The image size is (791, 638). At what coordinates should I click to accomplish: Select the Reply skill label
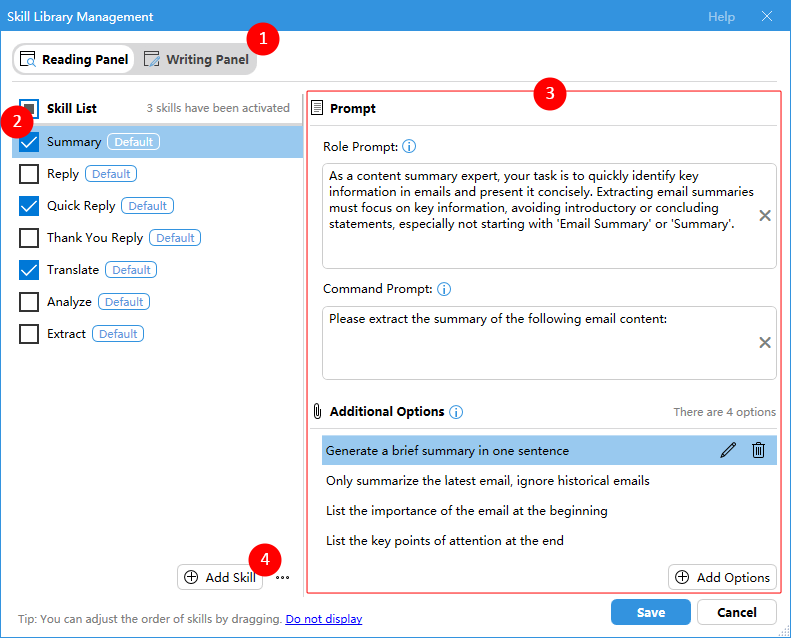(63, 174)
